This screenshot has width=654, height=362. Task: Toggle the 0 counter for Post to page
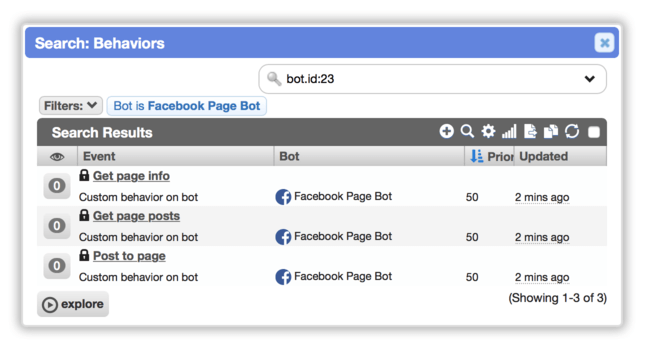point(57,266)
